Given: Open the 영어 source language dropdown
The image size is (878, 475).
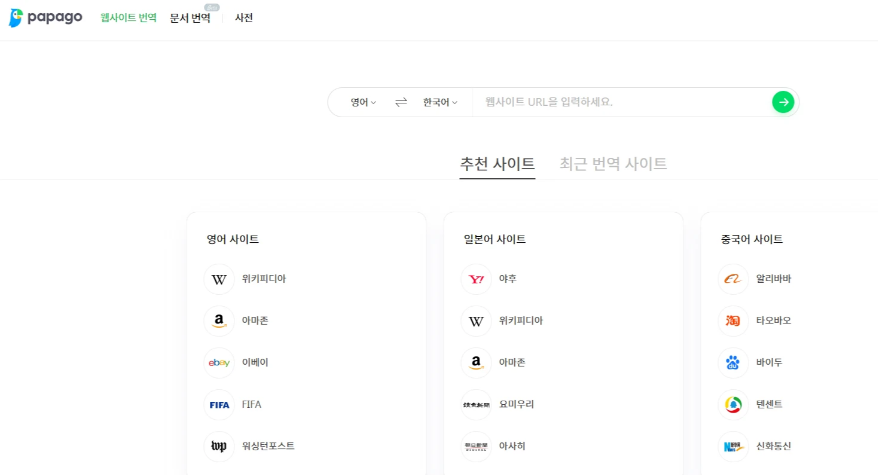Looking at the screenshot, I should click(363, 102).
